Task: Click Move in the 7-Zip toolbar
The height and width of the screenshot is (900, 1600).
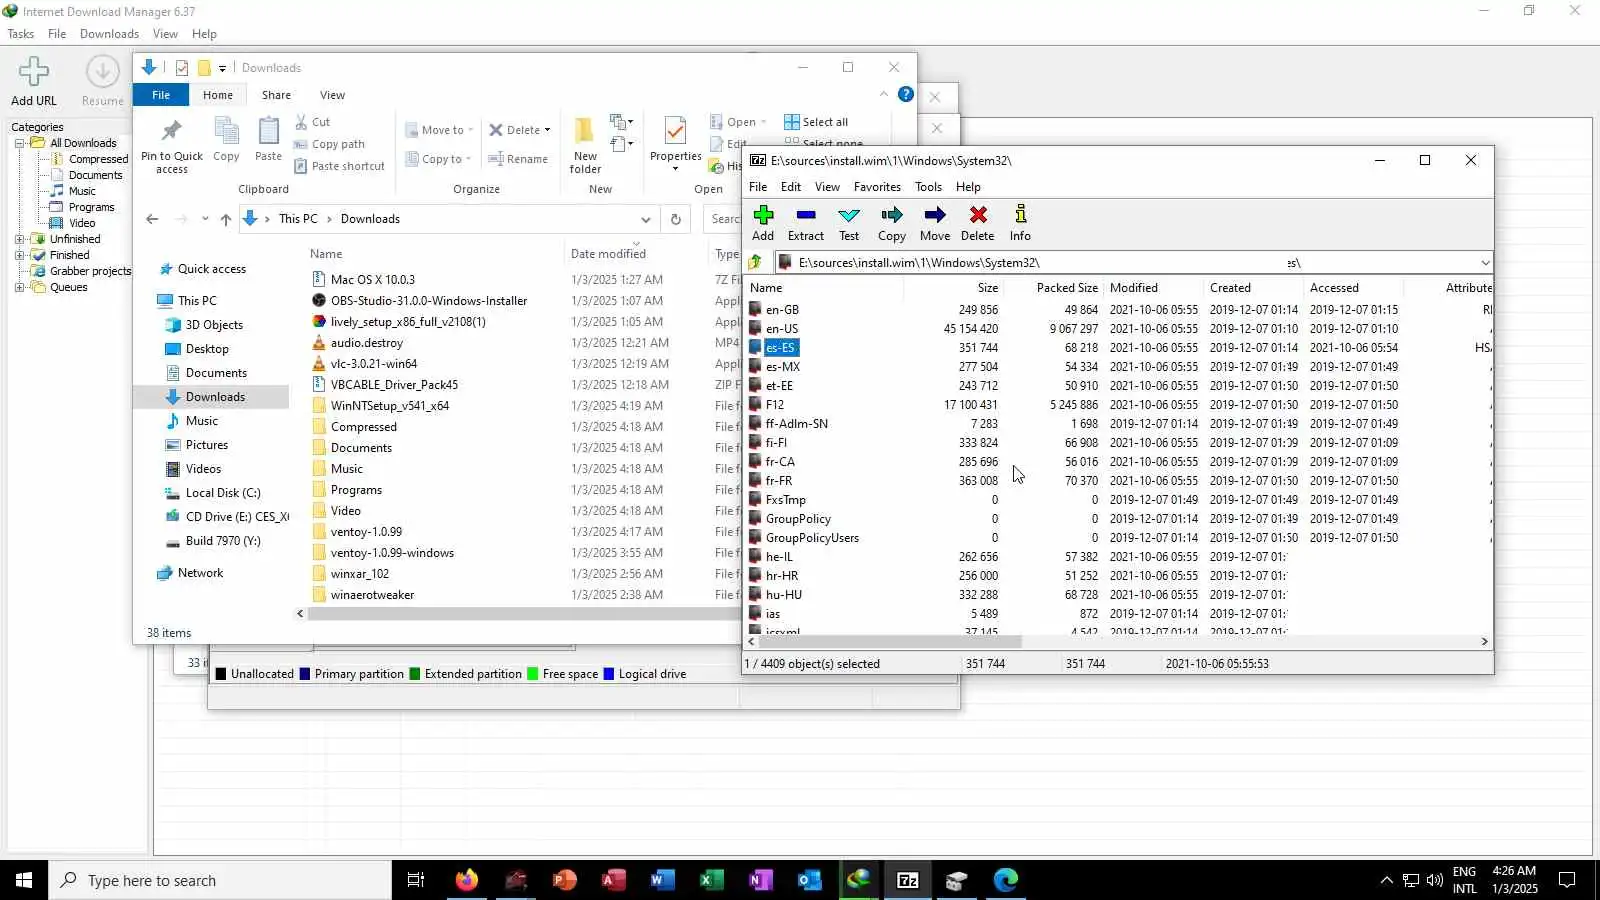Action: (935, 223)
